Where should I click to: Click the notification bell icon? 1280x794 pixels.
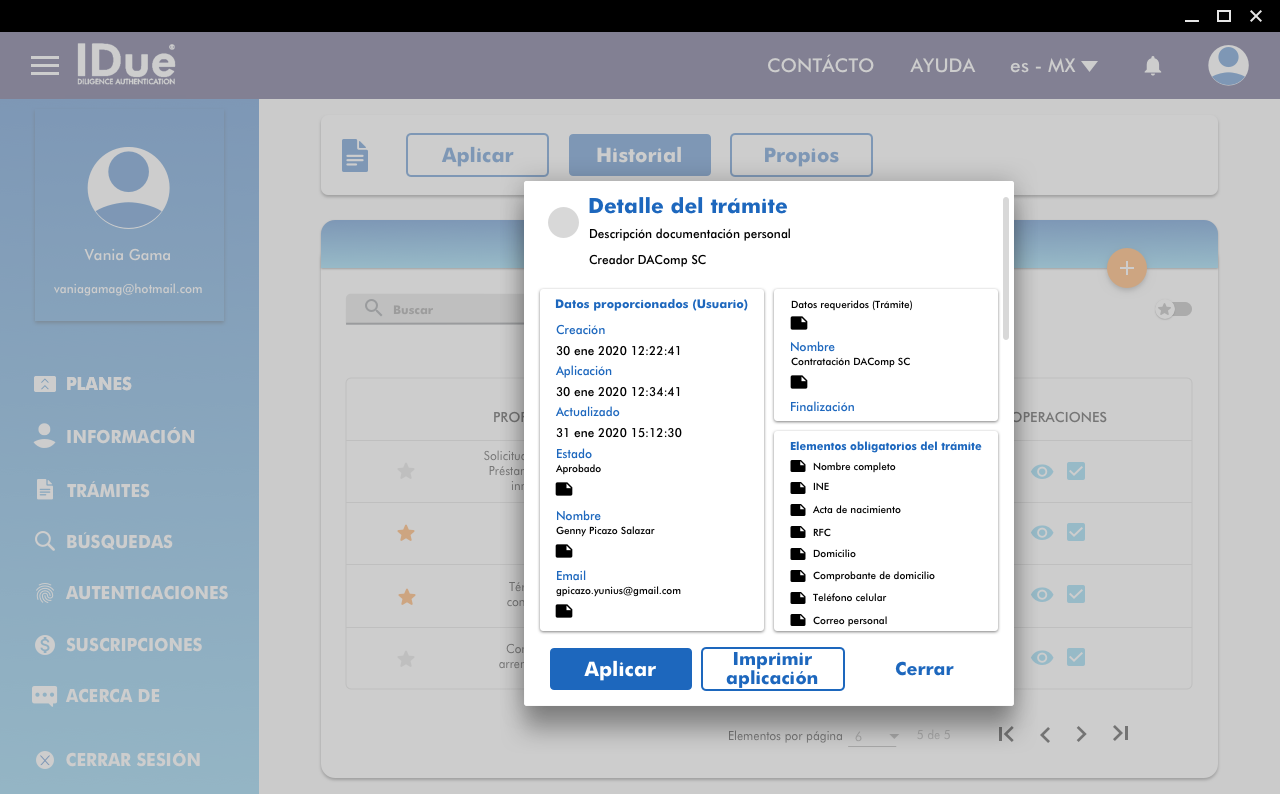coord(1152,66)
